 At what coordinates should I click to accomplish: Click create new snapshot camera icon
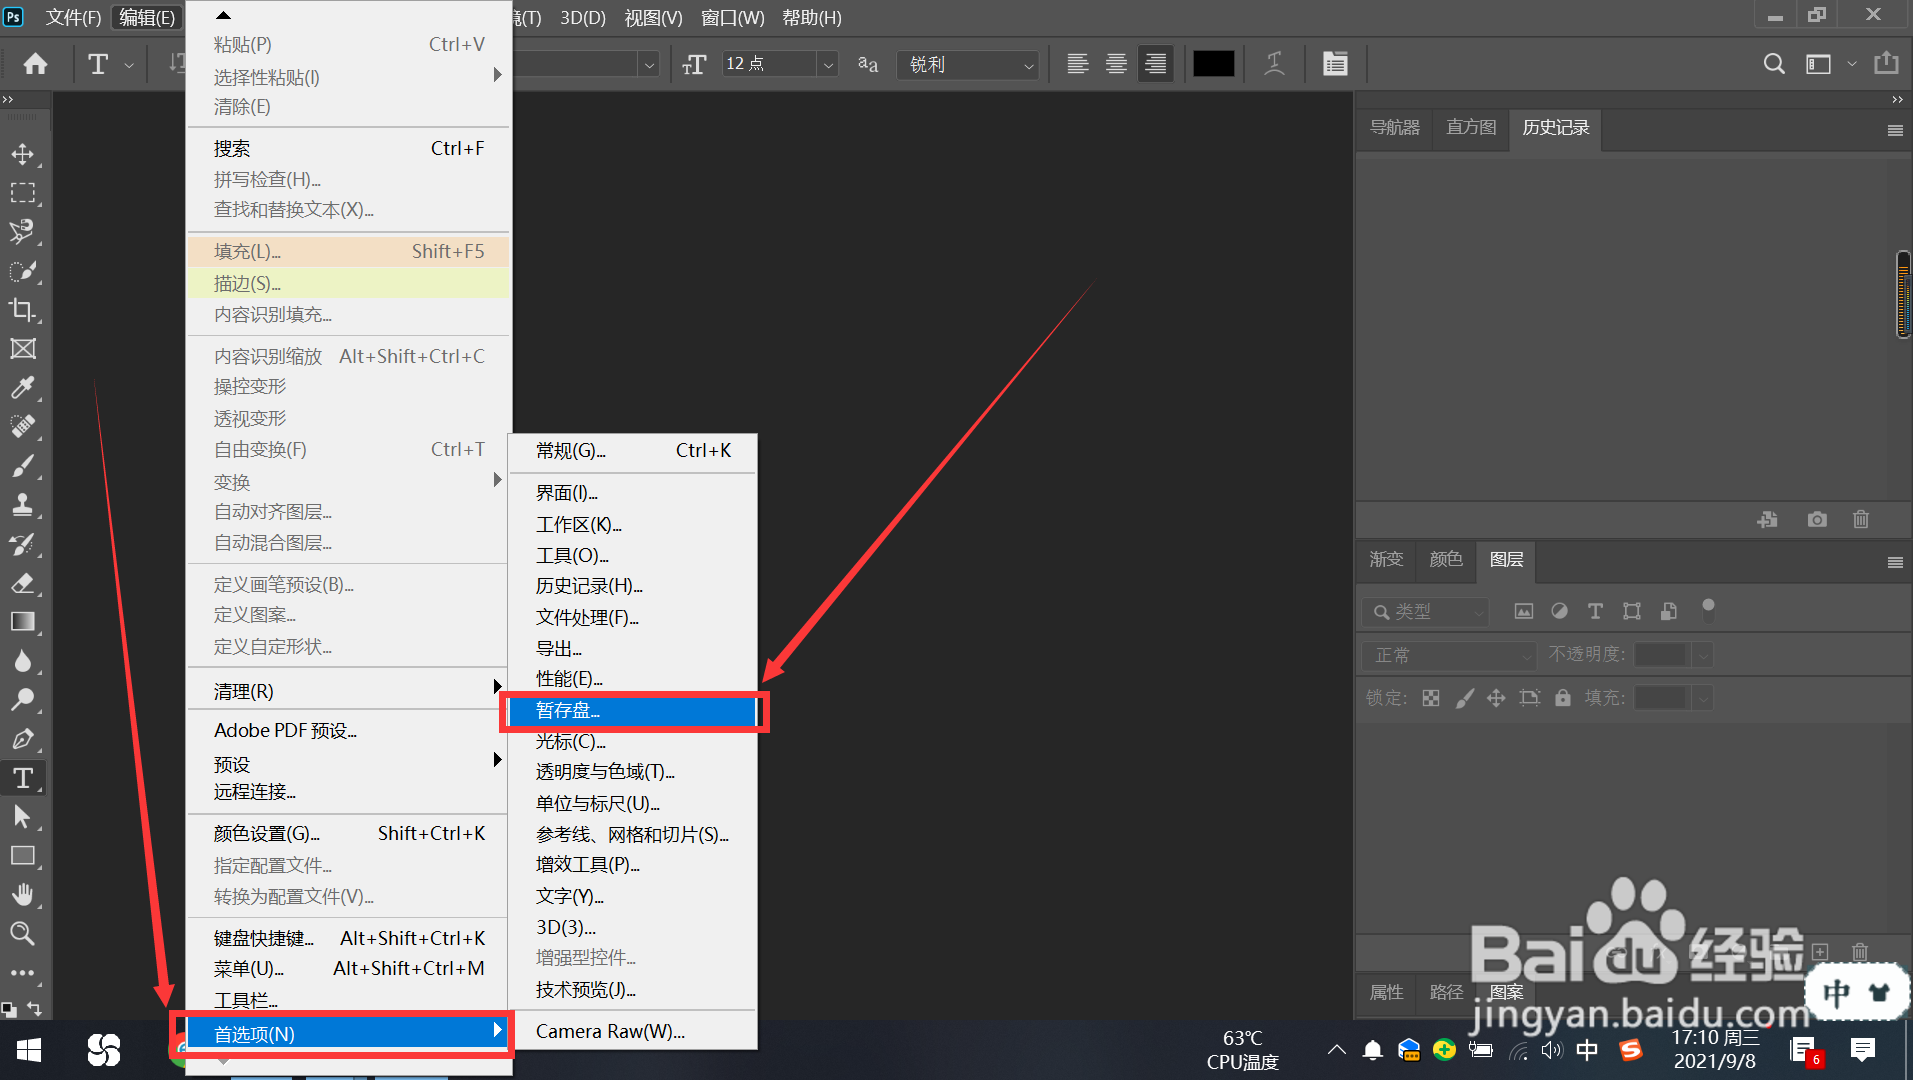pos(1817,519)
